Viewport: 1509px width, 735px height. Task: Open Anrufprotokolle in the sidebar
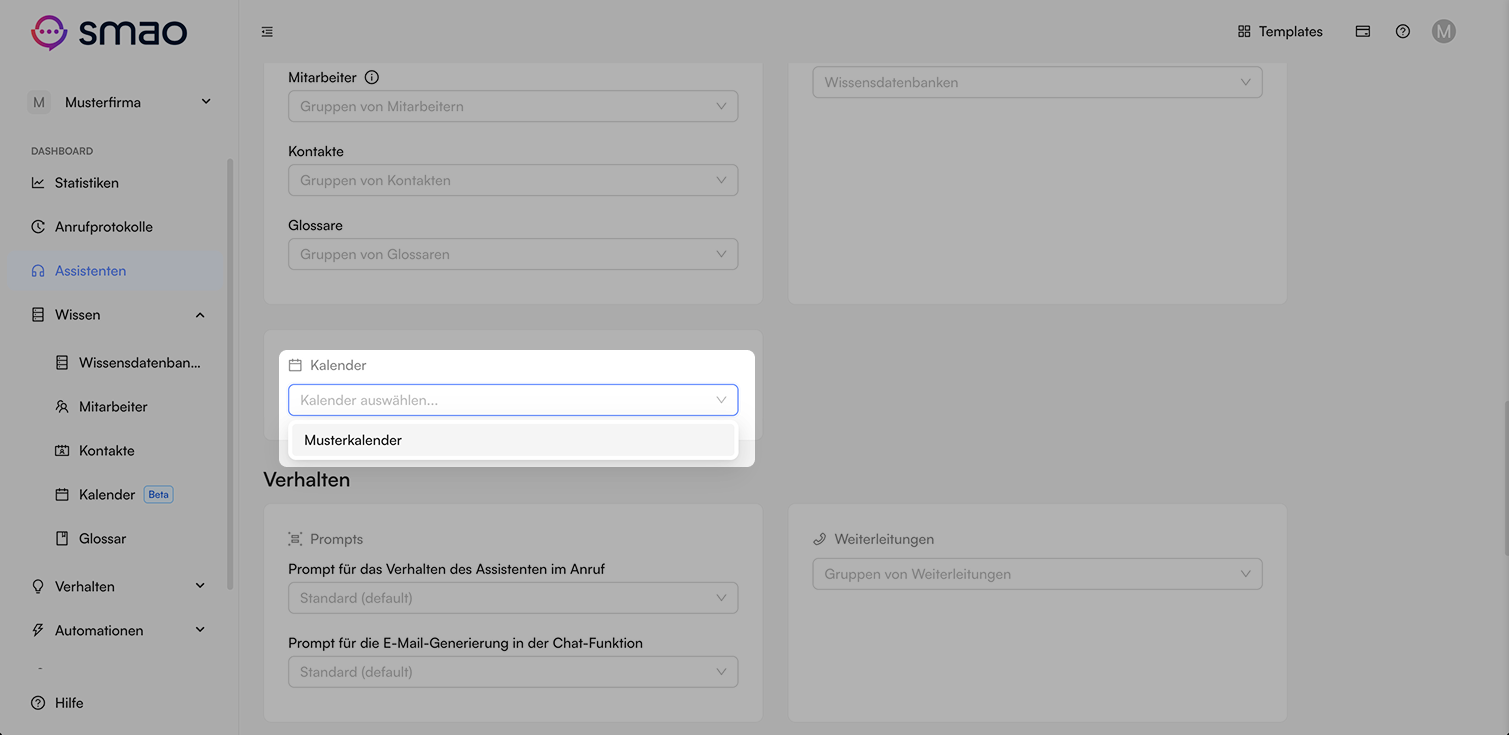pyautogui.click(x=118, y=227)
